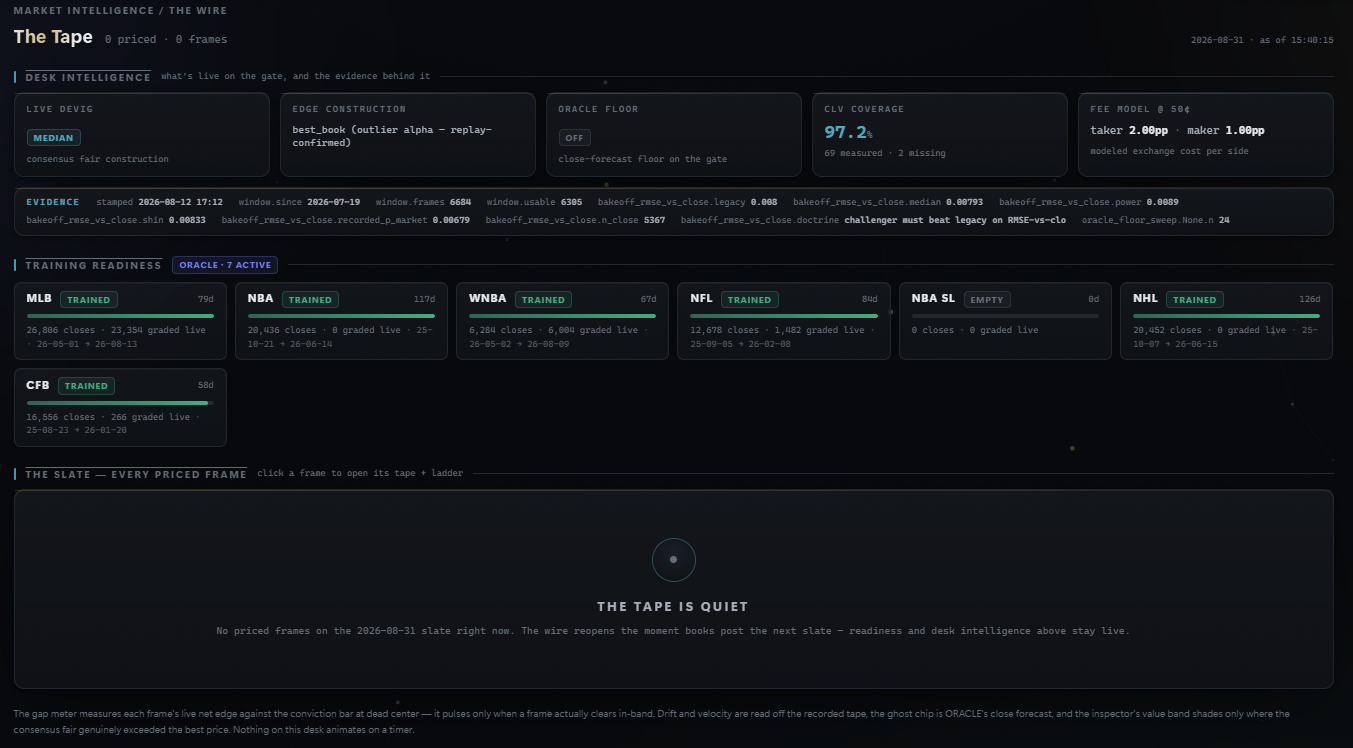Click "12,678 closes" on the NFL card
The height and width of the screenshot is (748, 1353).
(x=724, y=330)
